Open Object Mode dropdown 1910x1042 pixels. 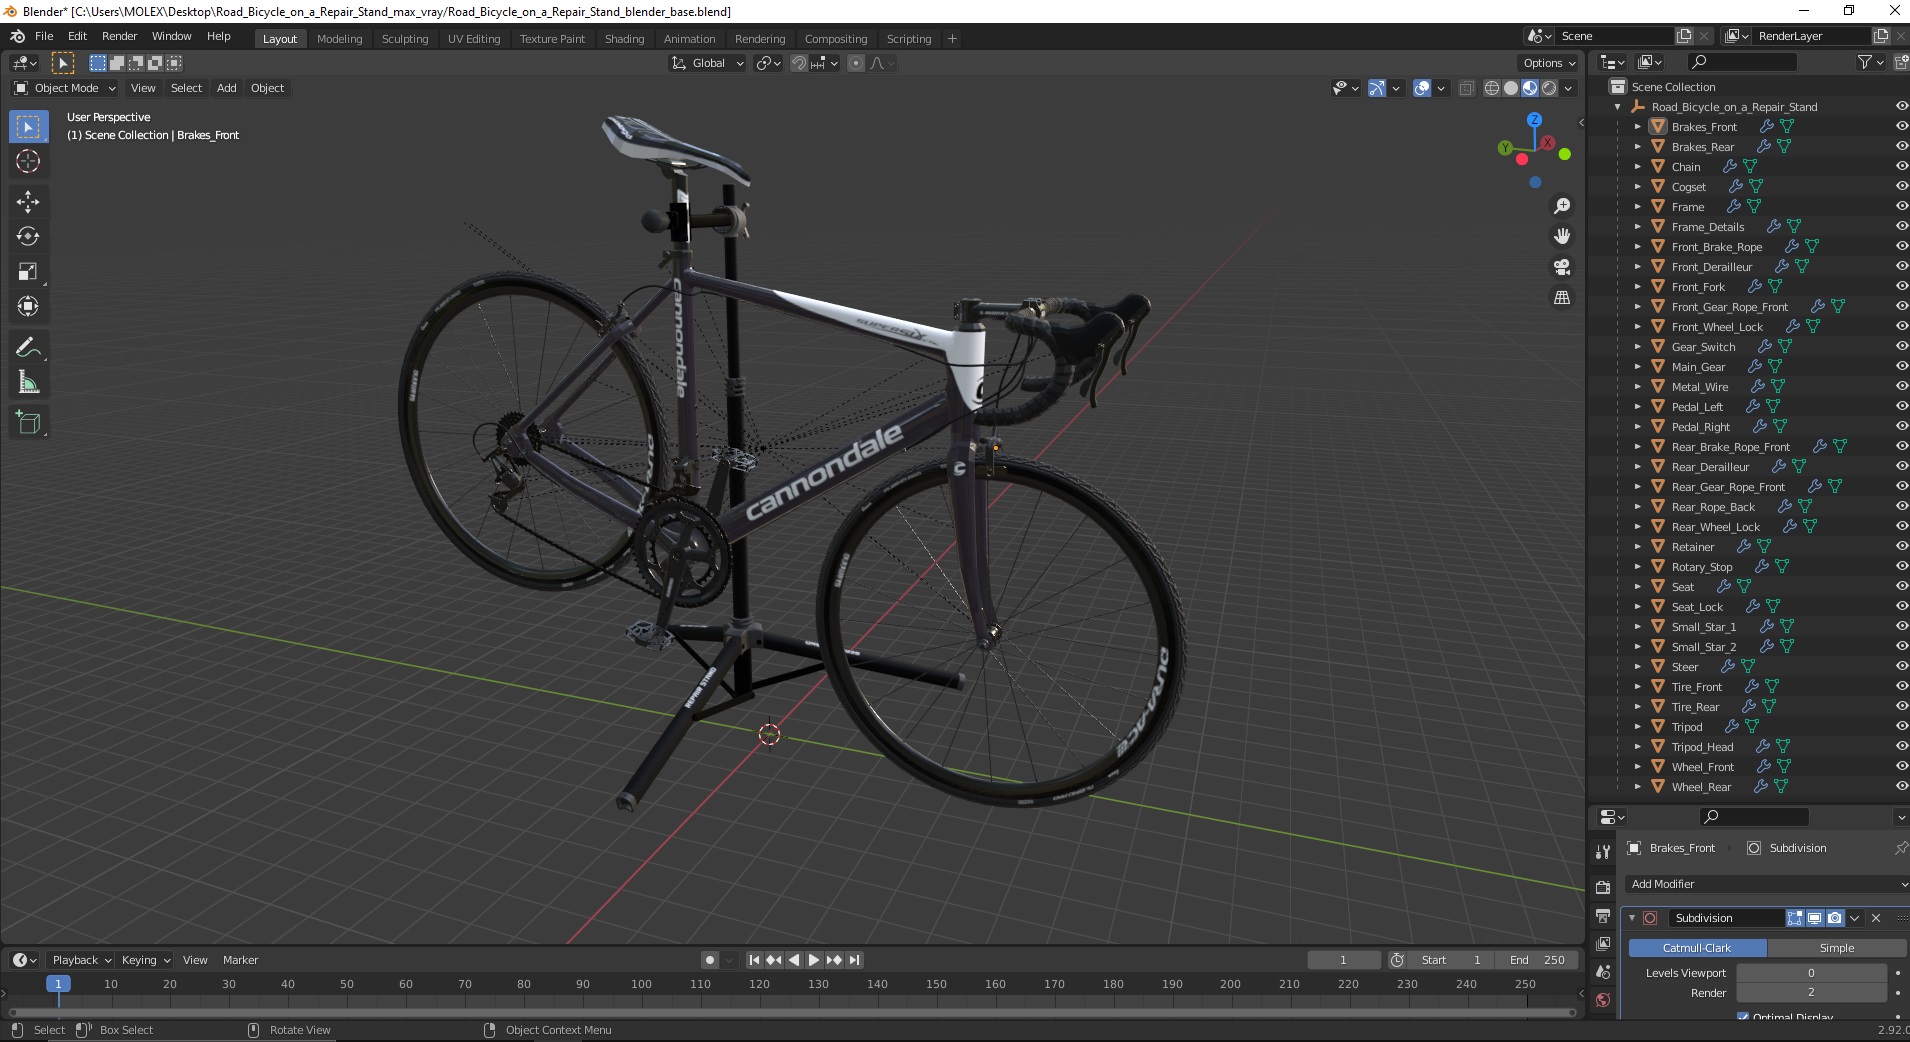click(x=65, y=88)
